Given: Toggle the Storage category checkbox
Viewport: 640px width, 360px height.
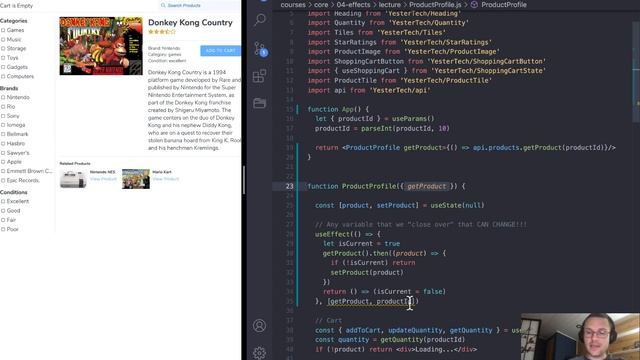Looking at the screenshot, I should tap(3, 49).
